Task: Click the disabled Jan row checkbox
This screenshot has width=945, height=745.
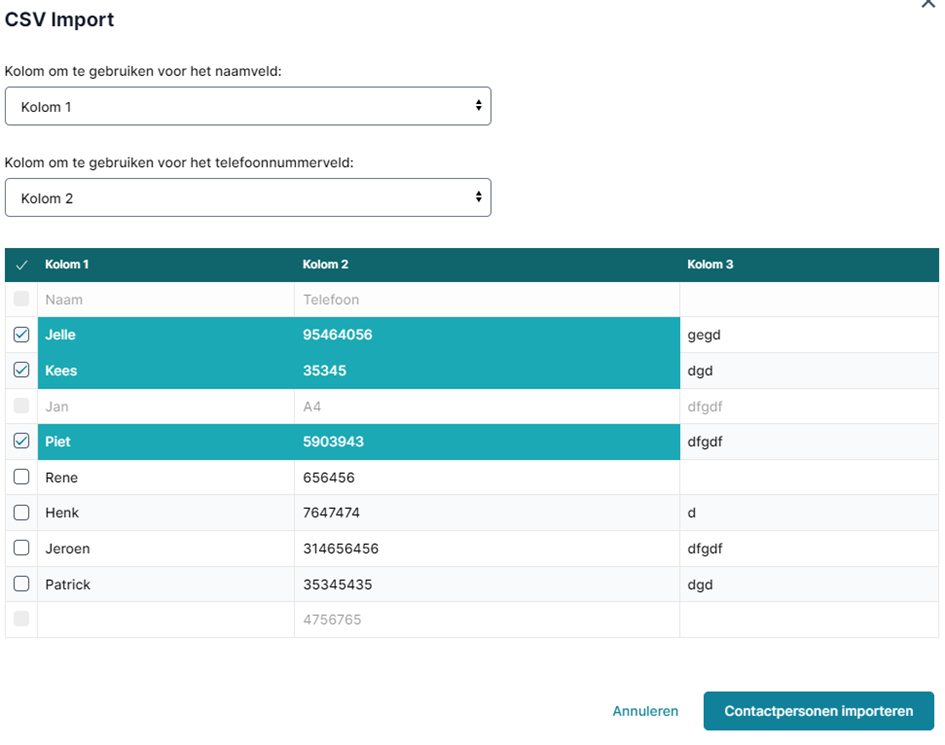Action: [21, 406]
